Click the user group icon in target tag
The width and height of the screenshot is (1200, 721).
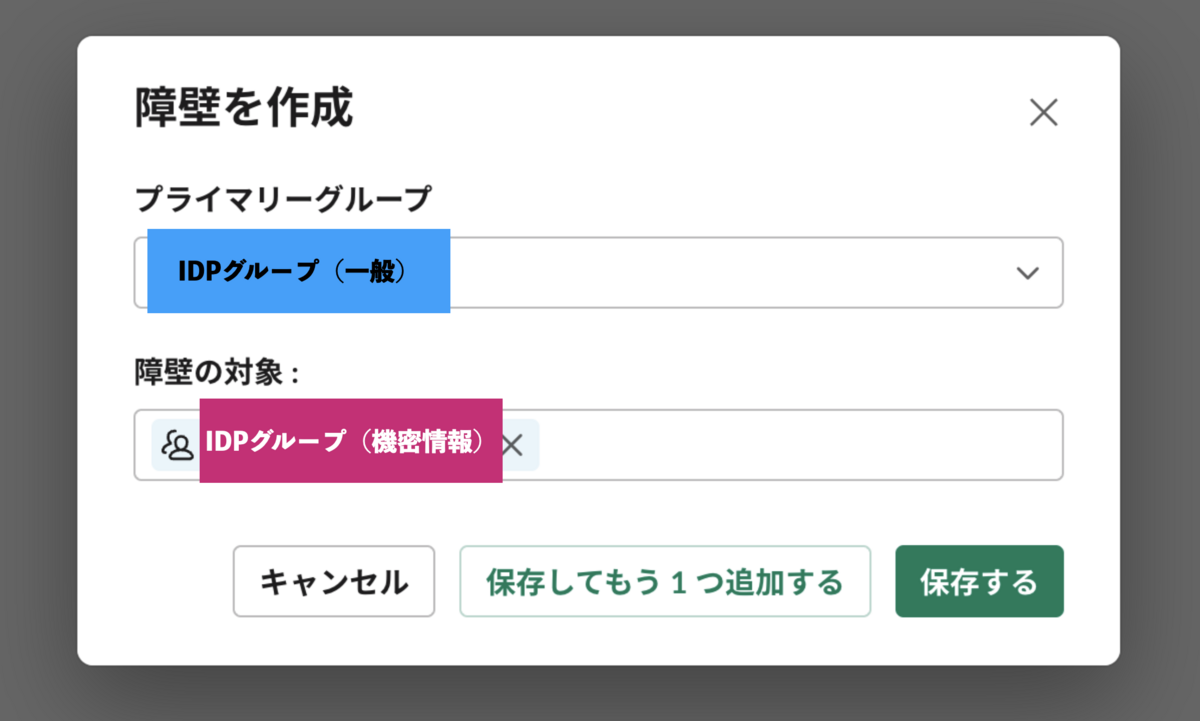pyautogui.click(x=177, y=445)
